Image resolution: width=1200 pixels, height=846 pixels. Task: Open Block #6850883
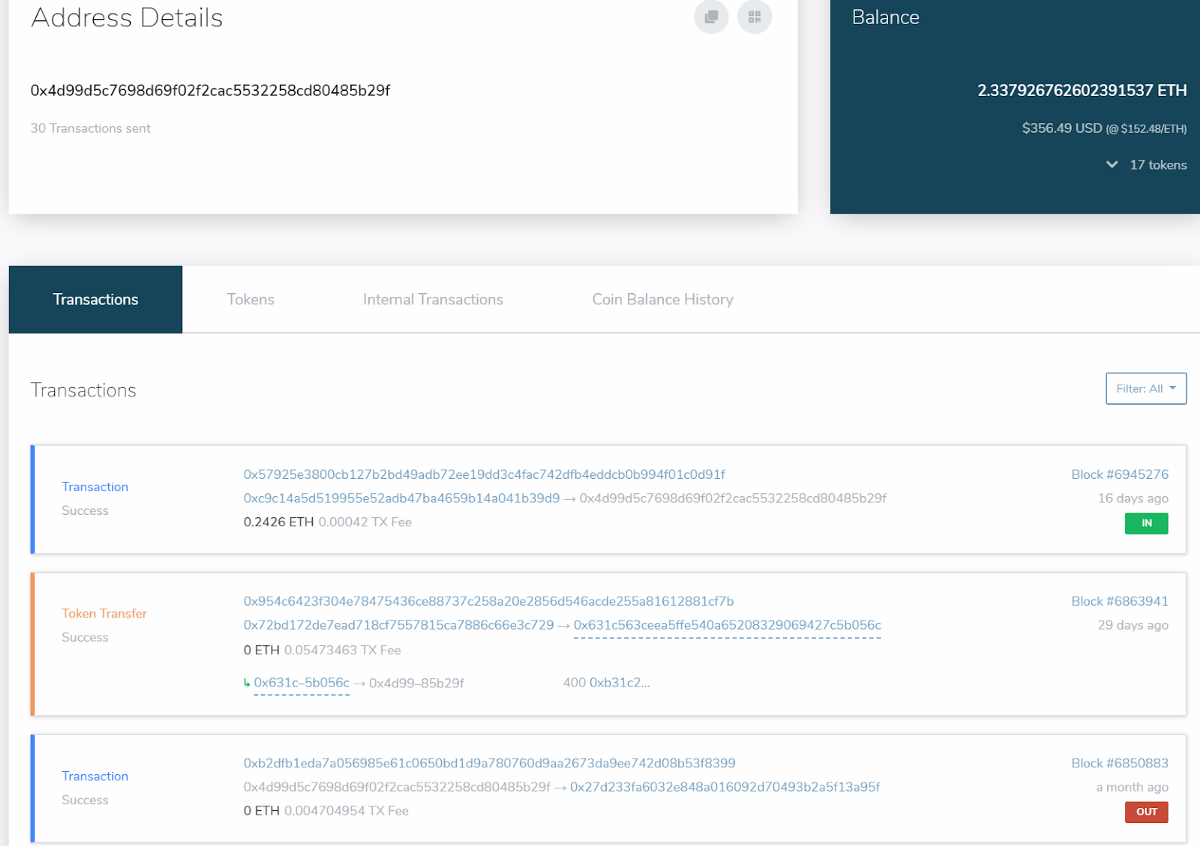point(1120,763)
